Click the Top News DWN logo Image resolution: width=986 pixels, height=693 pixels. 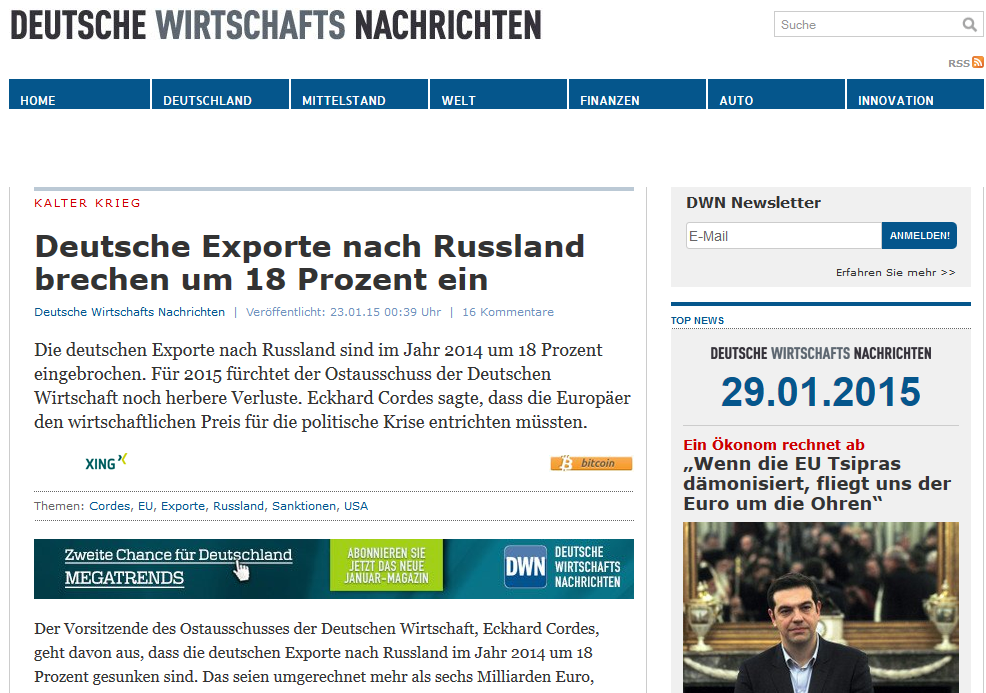click(x=820, y=353)
